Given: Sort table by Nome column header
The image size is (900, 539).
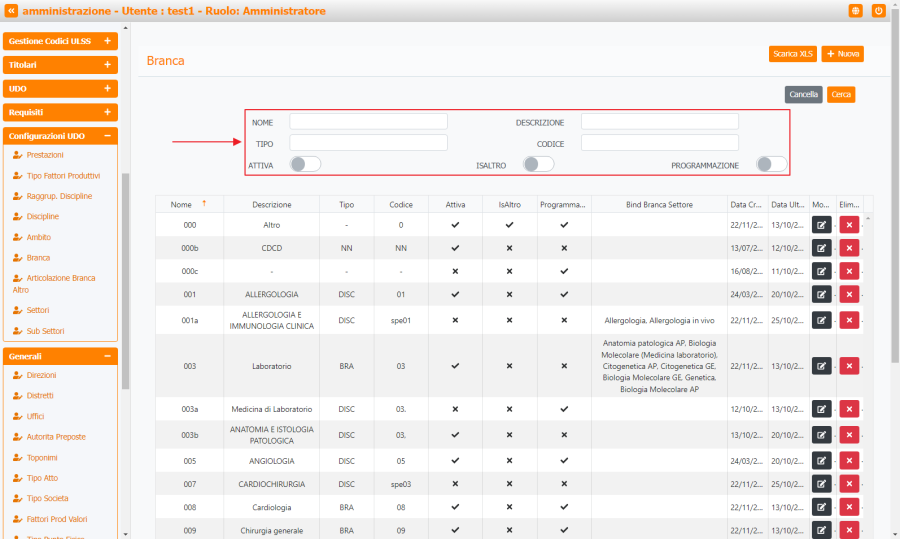Looking at the screenshot, I should (x=181, y=204).
